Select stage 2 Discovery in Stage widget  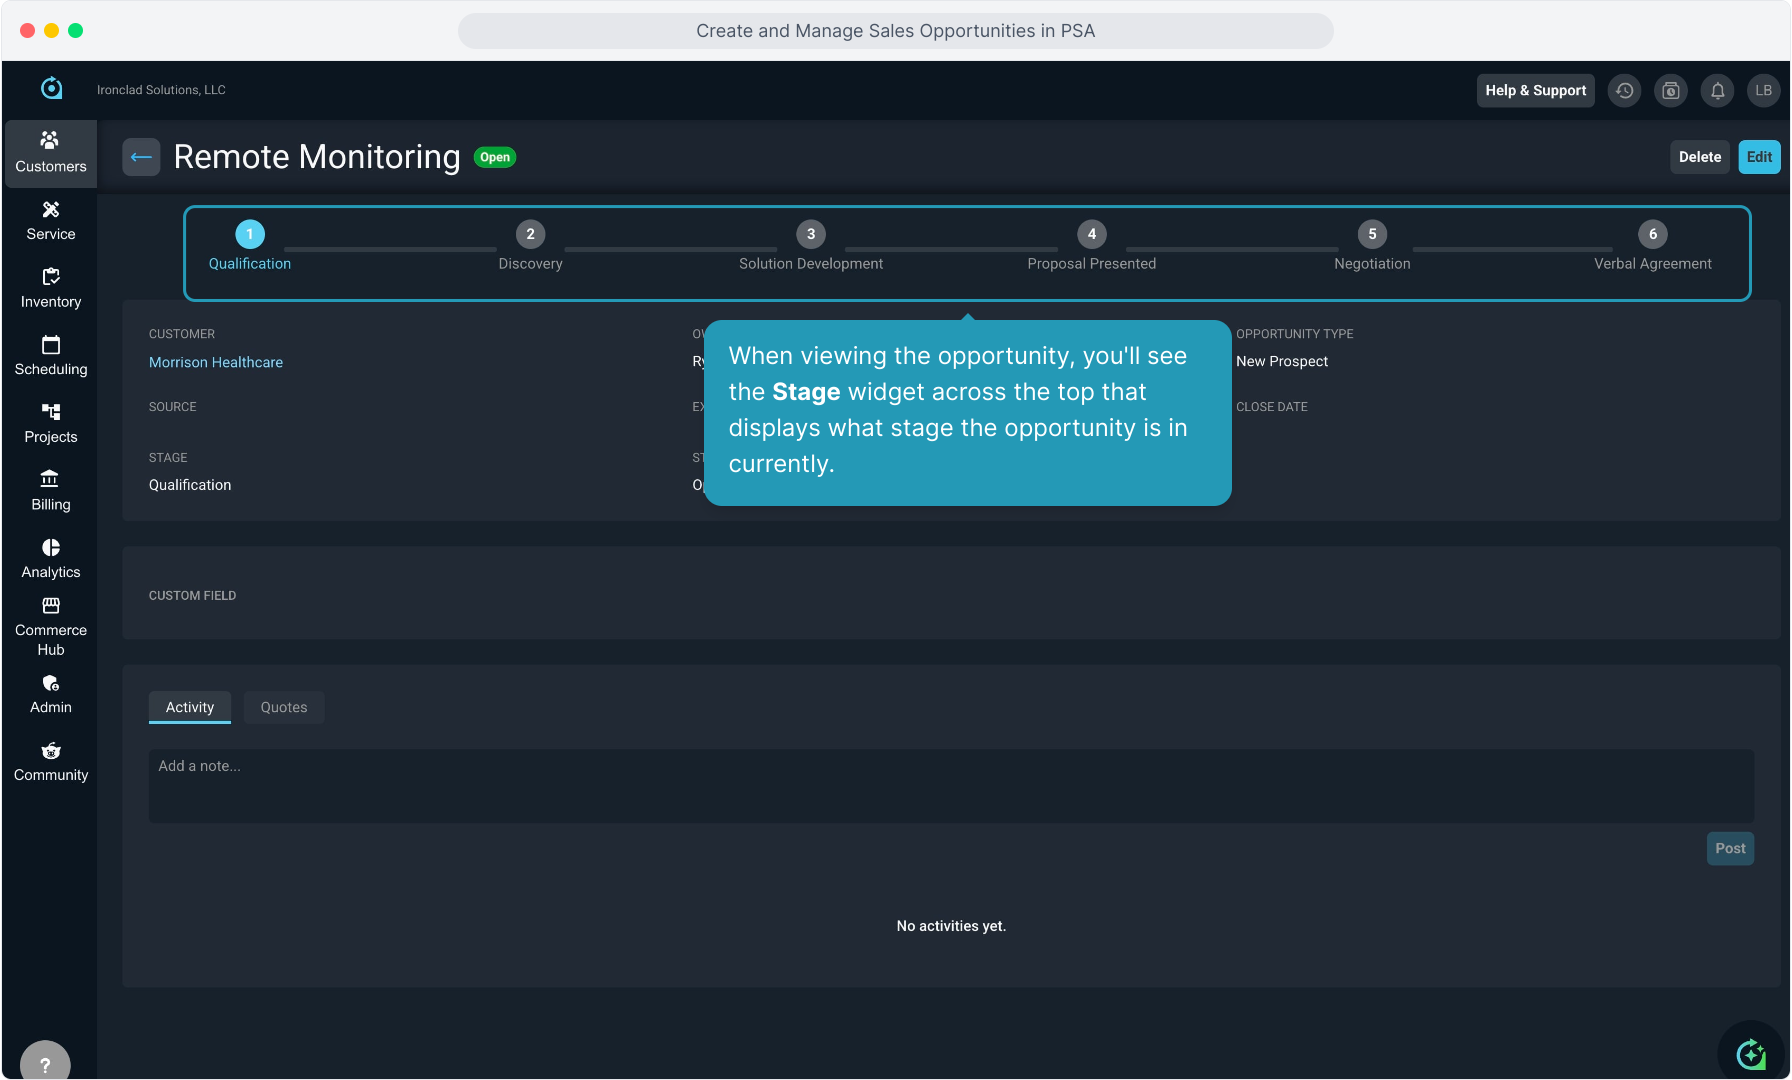click(x=530, y=234)
